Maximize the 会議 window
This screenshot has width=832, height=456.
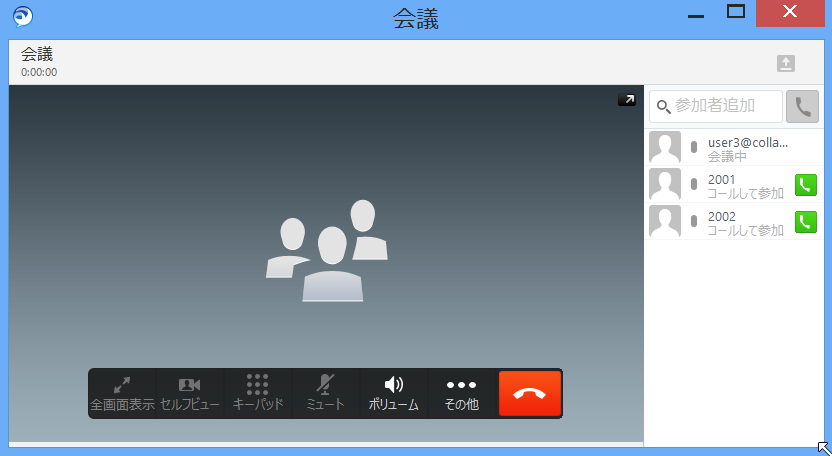pyautogui.click(x=736, y=13)
